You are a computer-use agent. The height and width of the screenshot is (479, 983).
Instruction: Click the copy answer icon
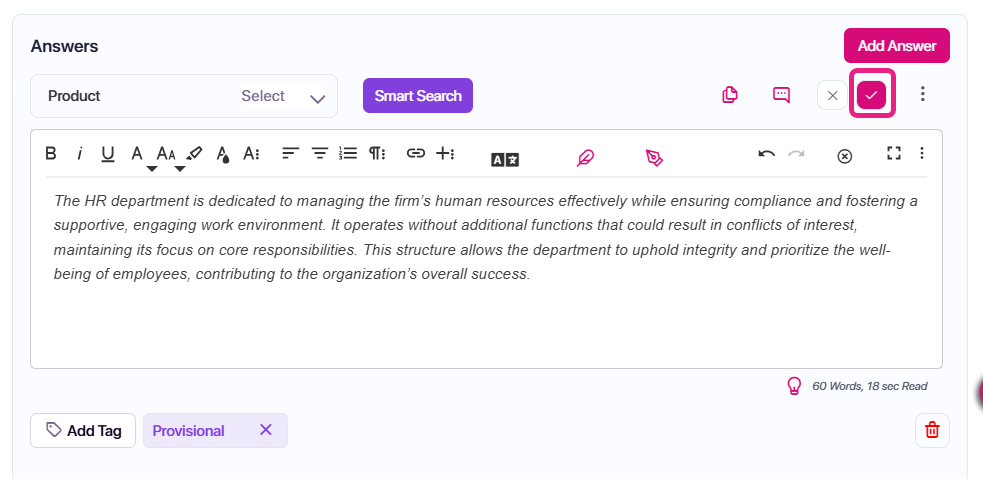click(x=730, y=95)
